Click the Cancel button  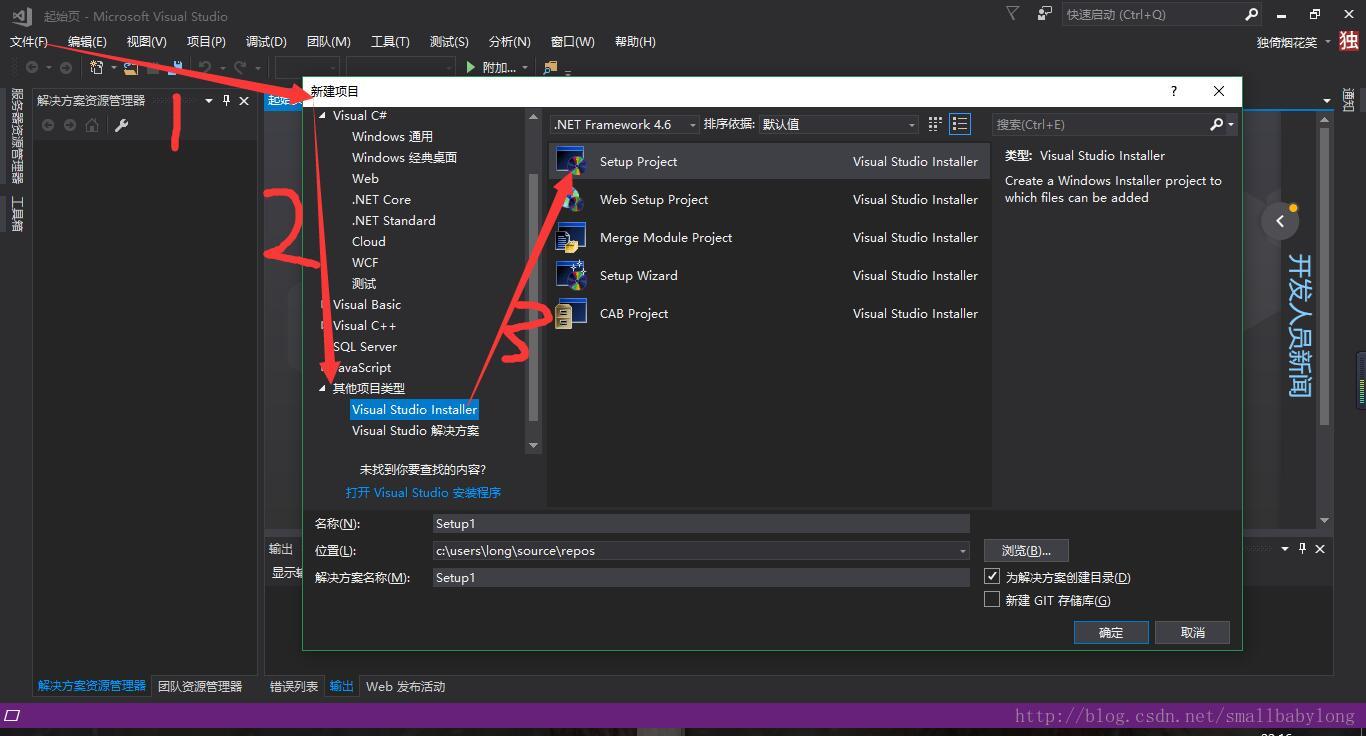tap(1192, 632)
